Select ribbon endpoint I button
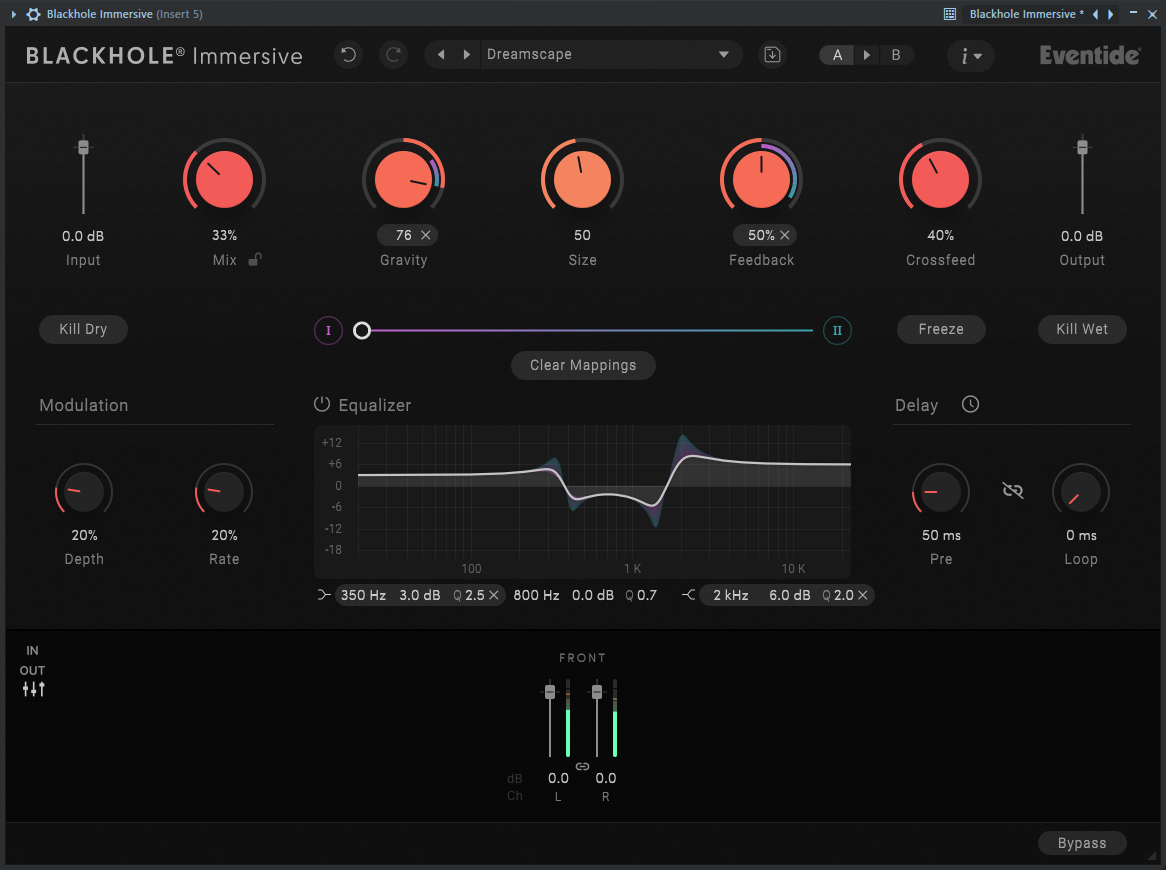 coord(328,330)
